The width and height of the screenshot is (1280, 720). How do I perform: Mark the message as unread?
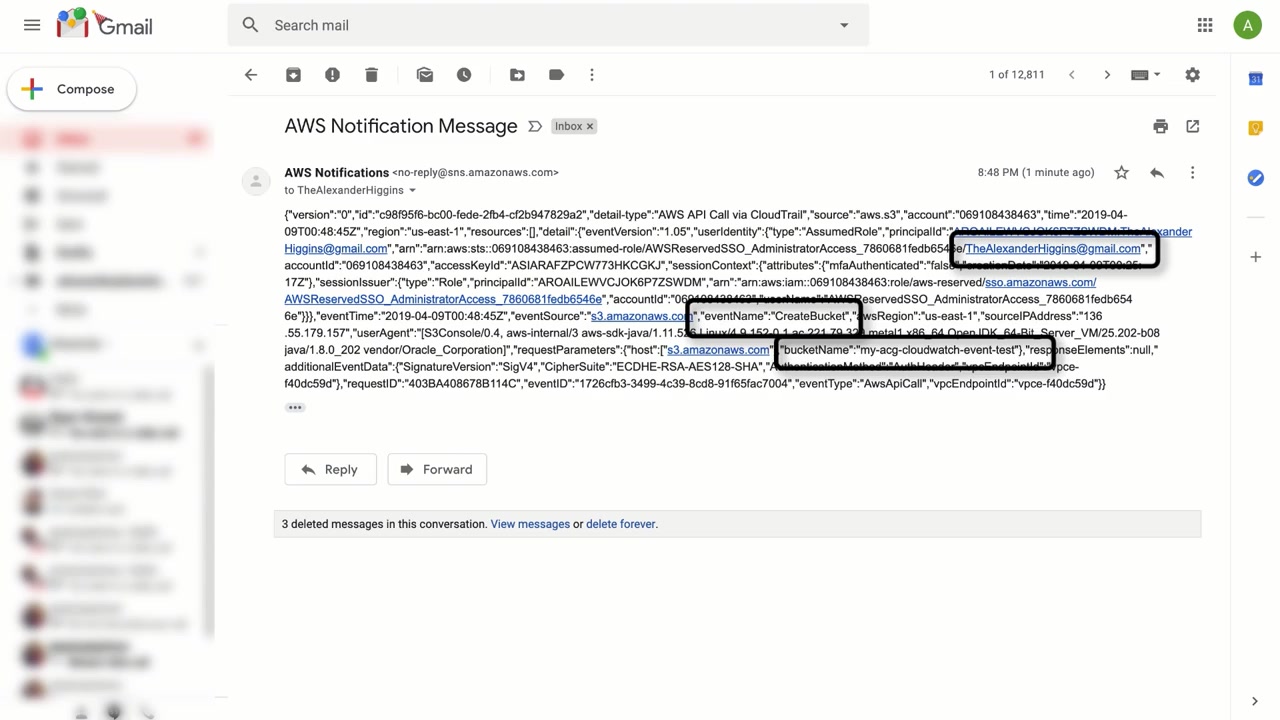click(x=425, y=75)
